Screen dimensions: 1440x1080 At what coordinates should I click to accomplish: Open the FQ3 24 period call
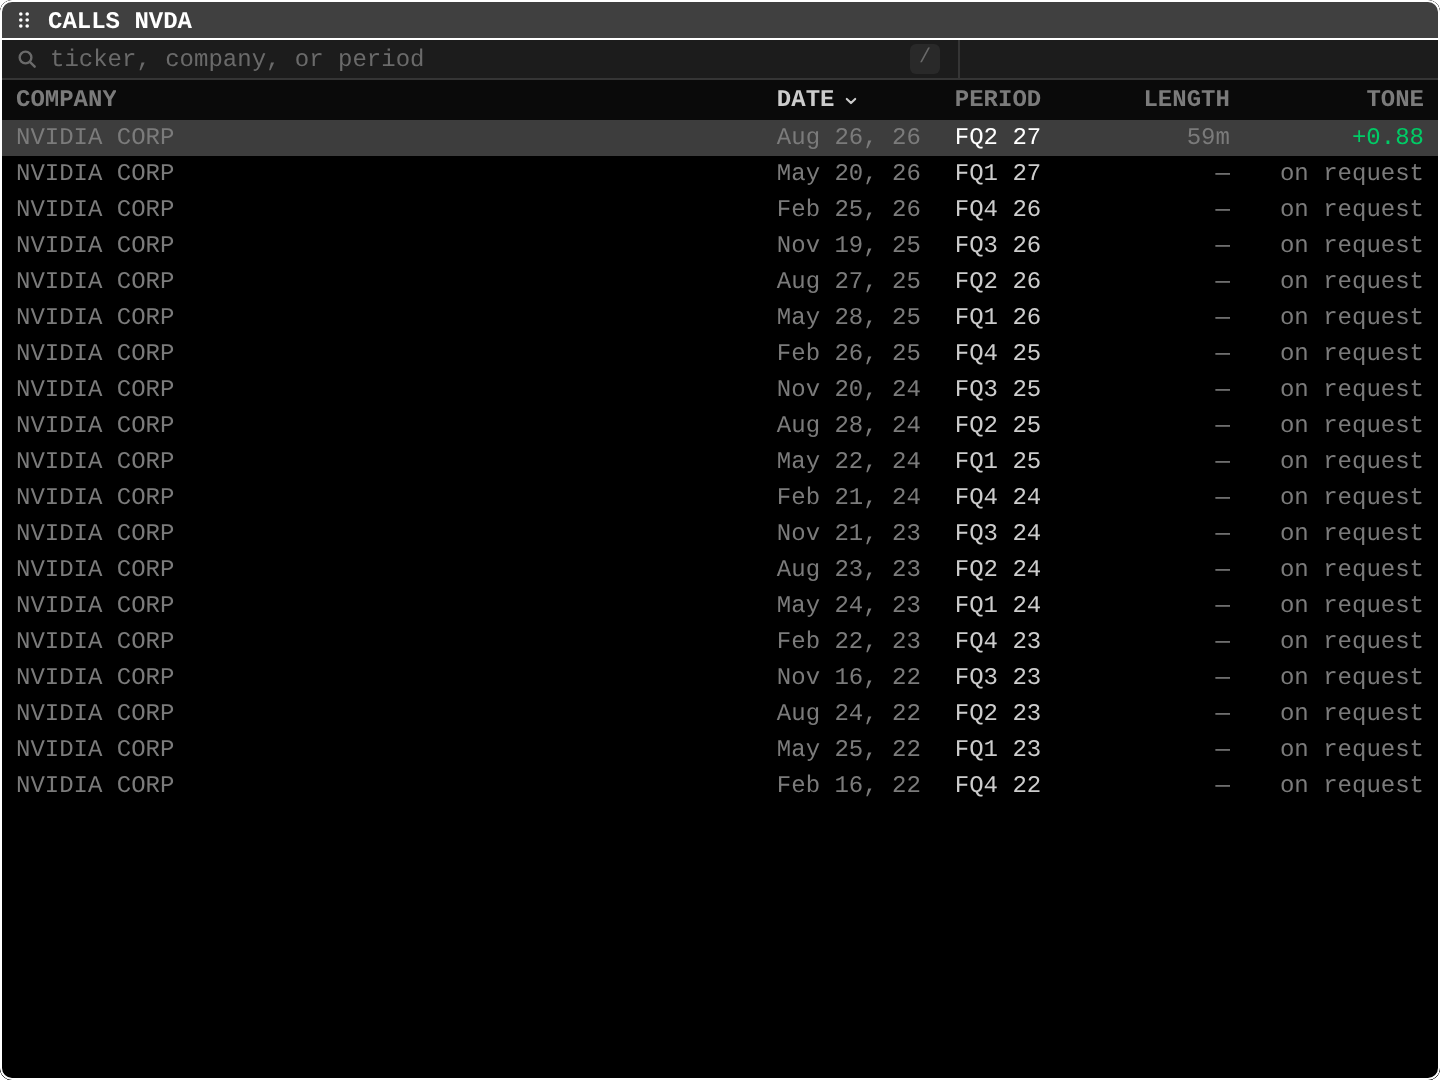coord(997,533)
